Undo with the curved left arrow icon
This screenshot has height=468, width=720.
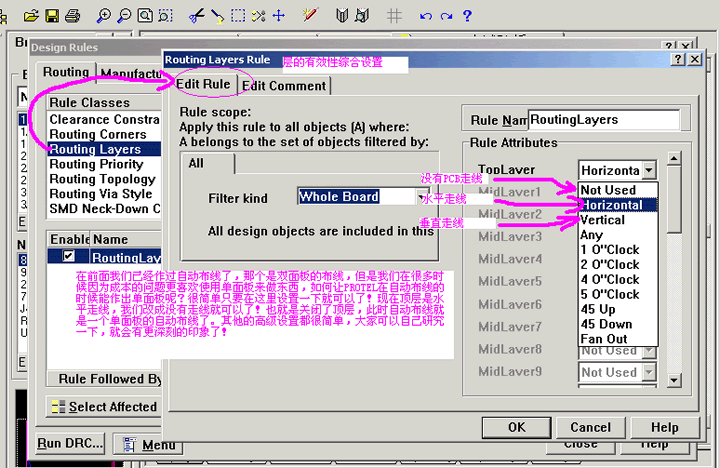[x=426, y=17]
